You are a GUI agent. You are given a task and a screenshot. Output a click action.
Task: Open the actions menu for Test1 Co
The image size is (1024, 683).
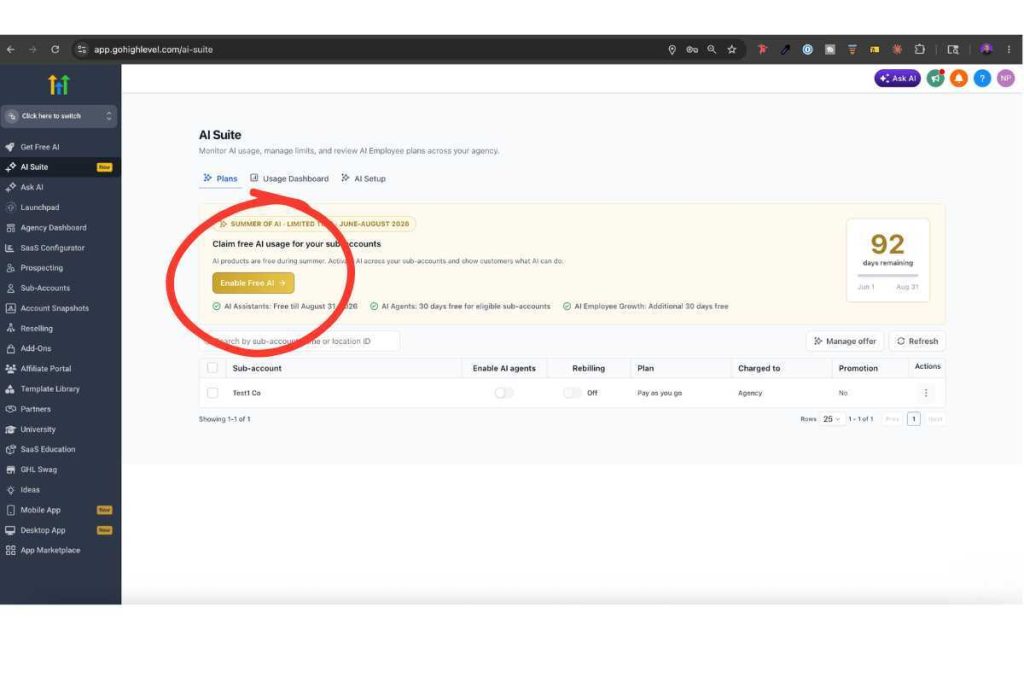[x=925, y=393]
